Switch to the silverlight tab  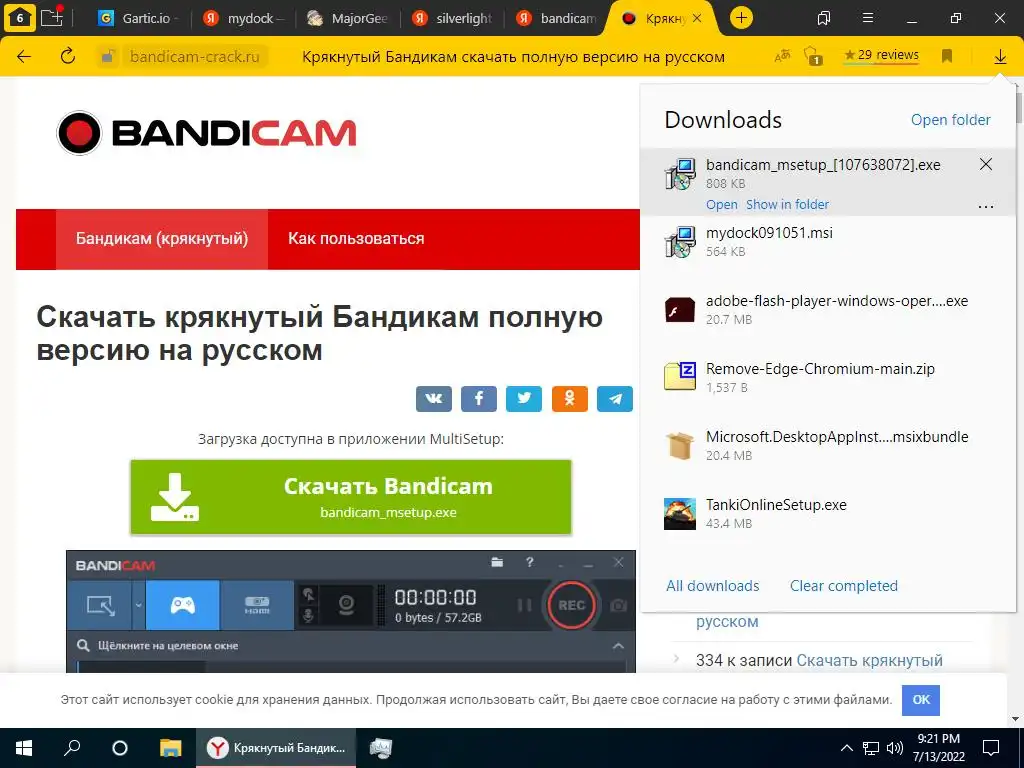click(x=452, y=18)
